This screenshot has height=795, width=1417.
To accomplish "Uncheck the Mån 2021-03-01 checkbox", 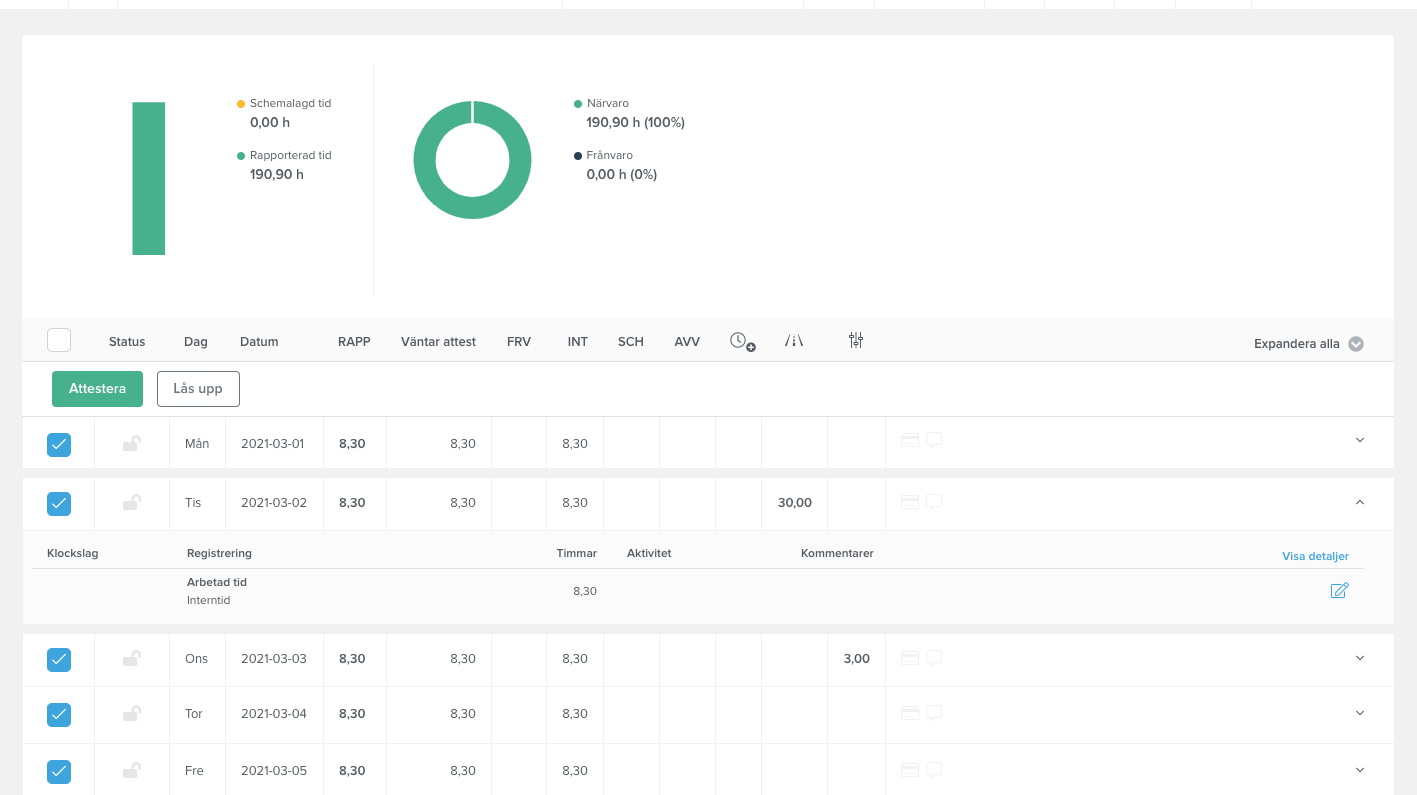I will 59,444.
